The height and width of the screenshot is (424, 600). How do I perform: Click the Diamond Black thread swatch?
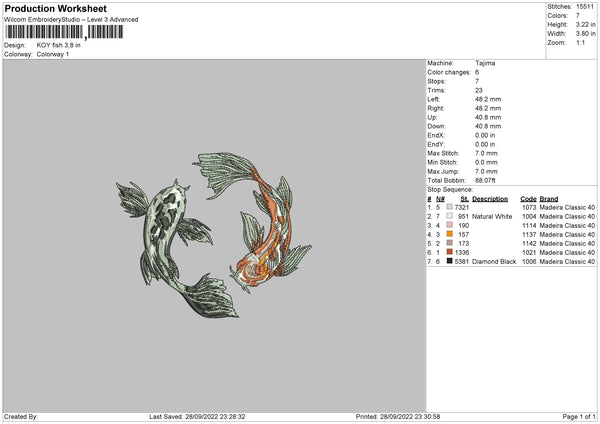tap(449, 261)
